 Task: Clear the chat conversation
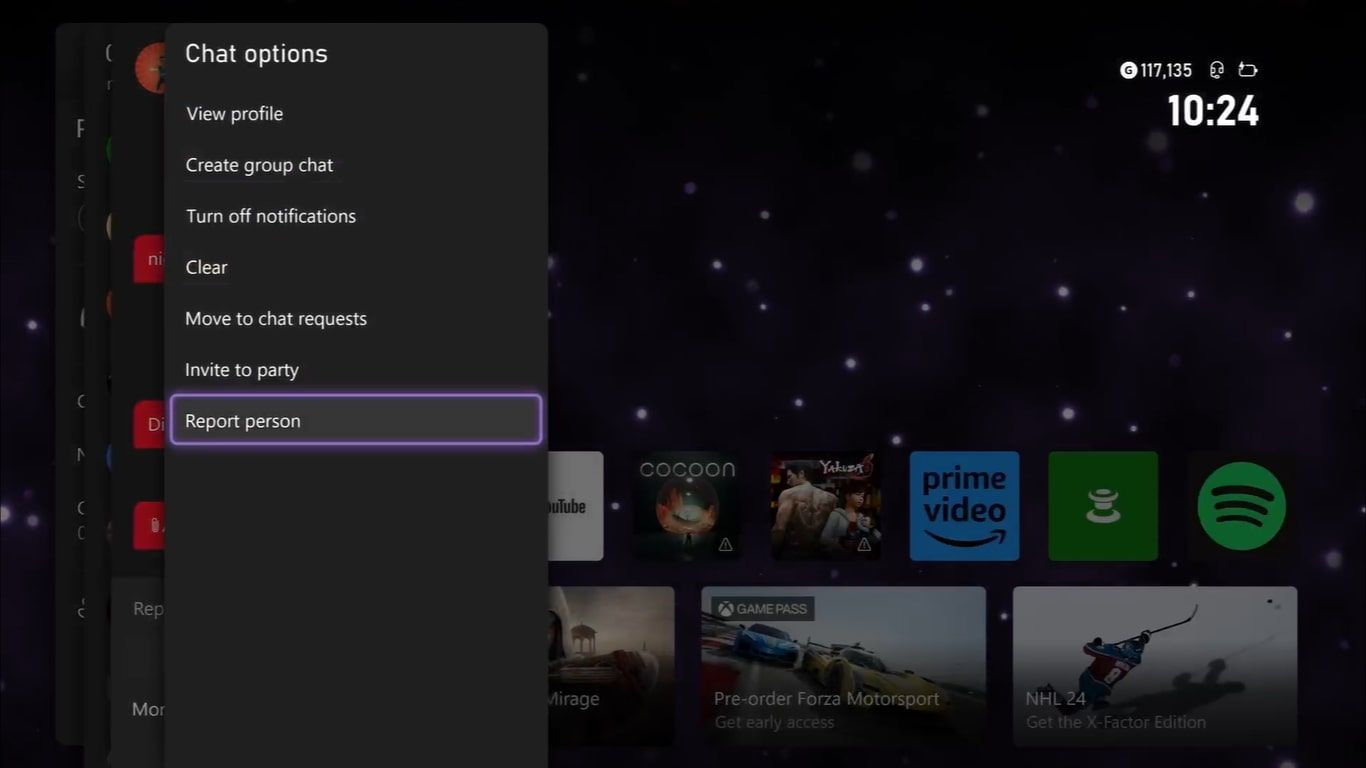pos(207,267)
